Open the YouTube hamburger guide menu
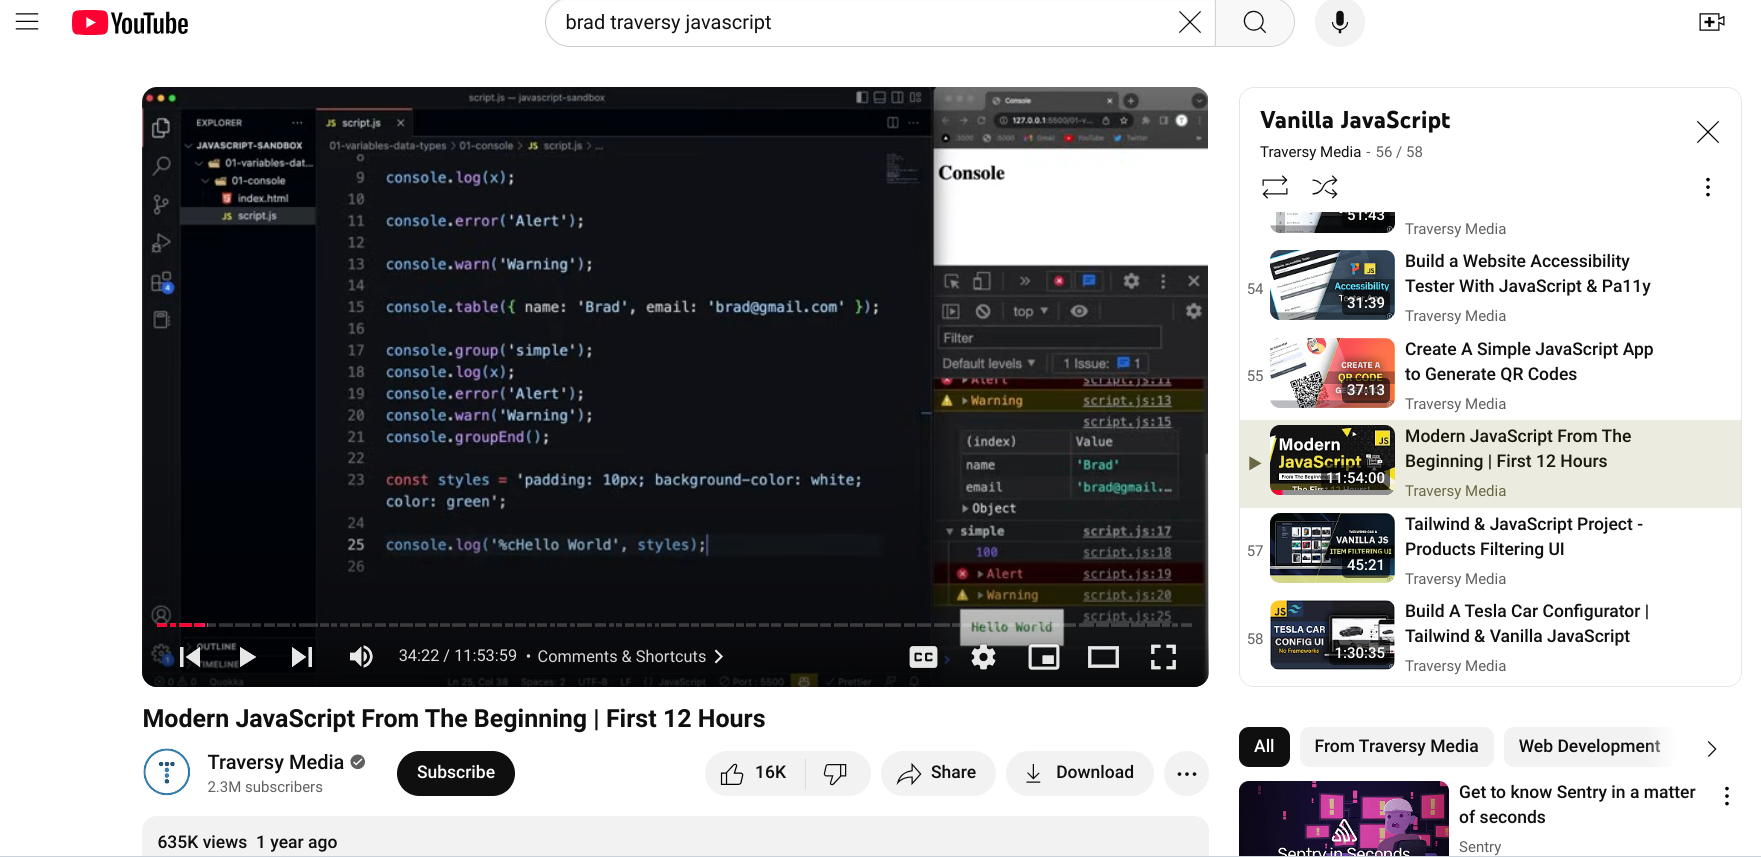 pos(27,22)
